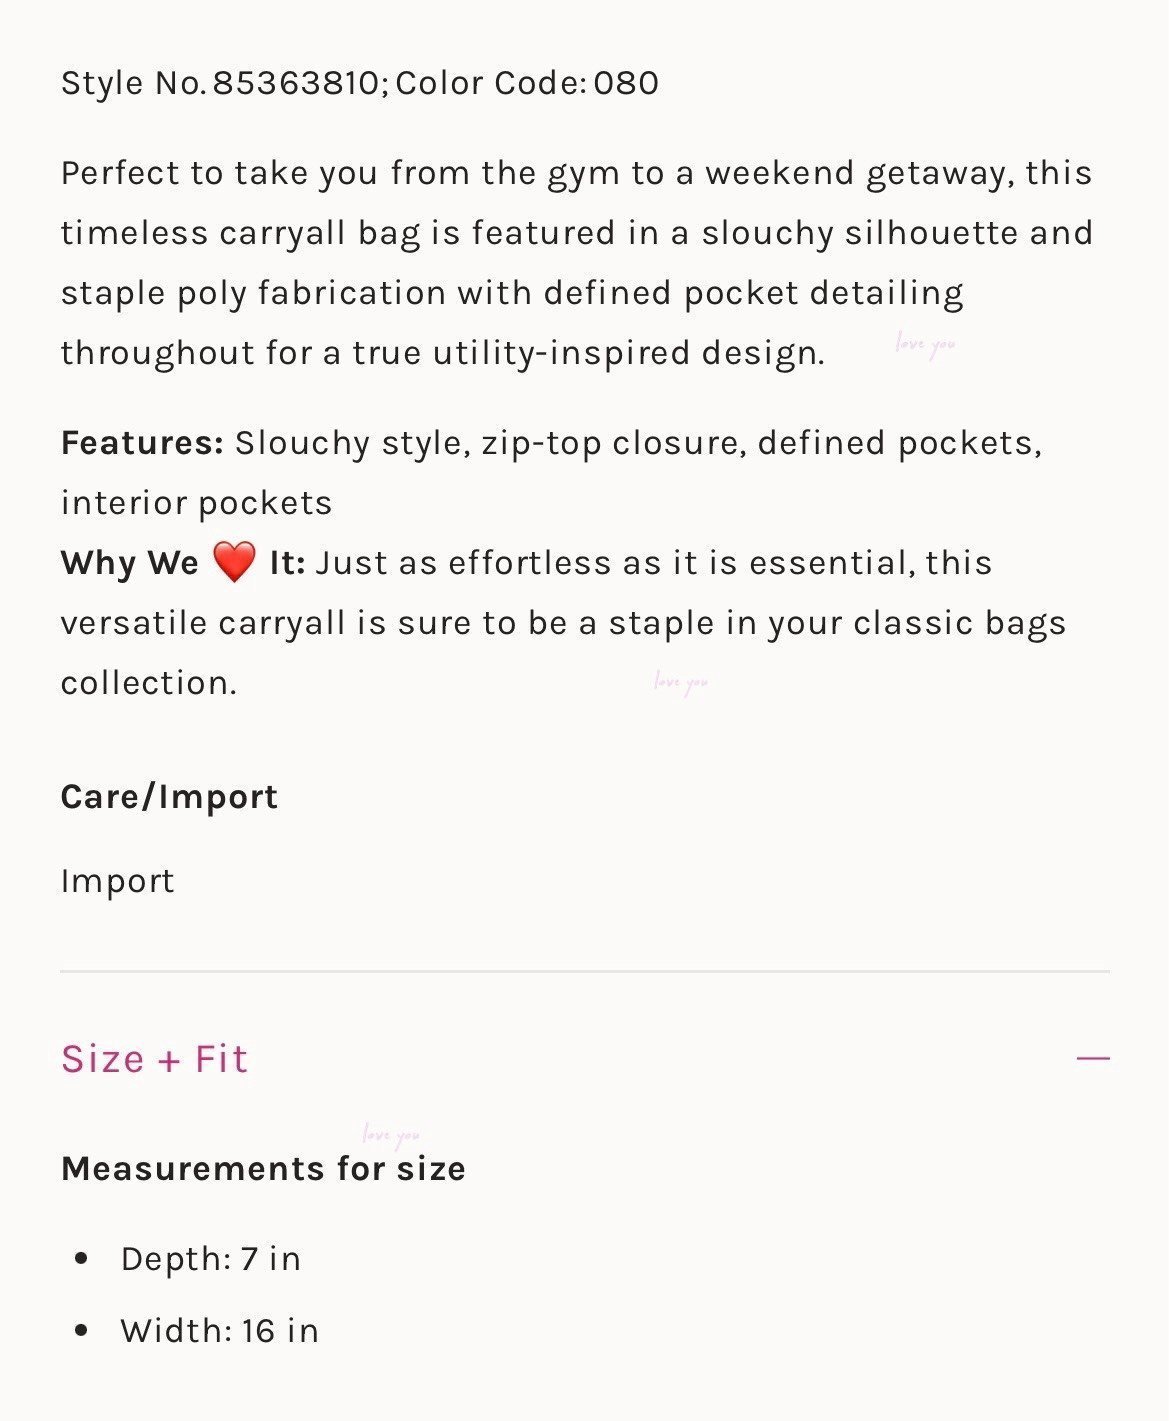This screenshot has height=1421, width=1169.
Task: Click the Measurements for size heading
Action: tap(263, 1168)
